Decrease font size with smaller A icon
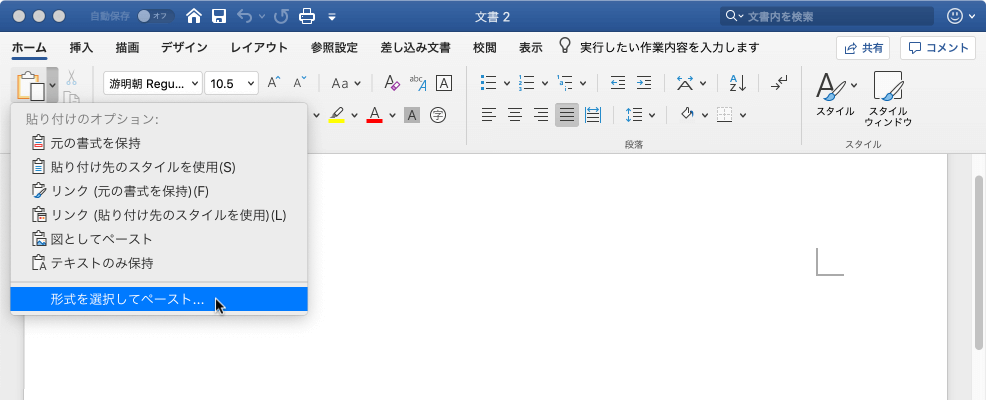 click(x=300, y=82)
